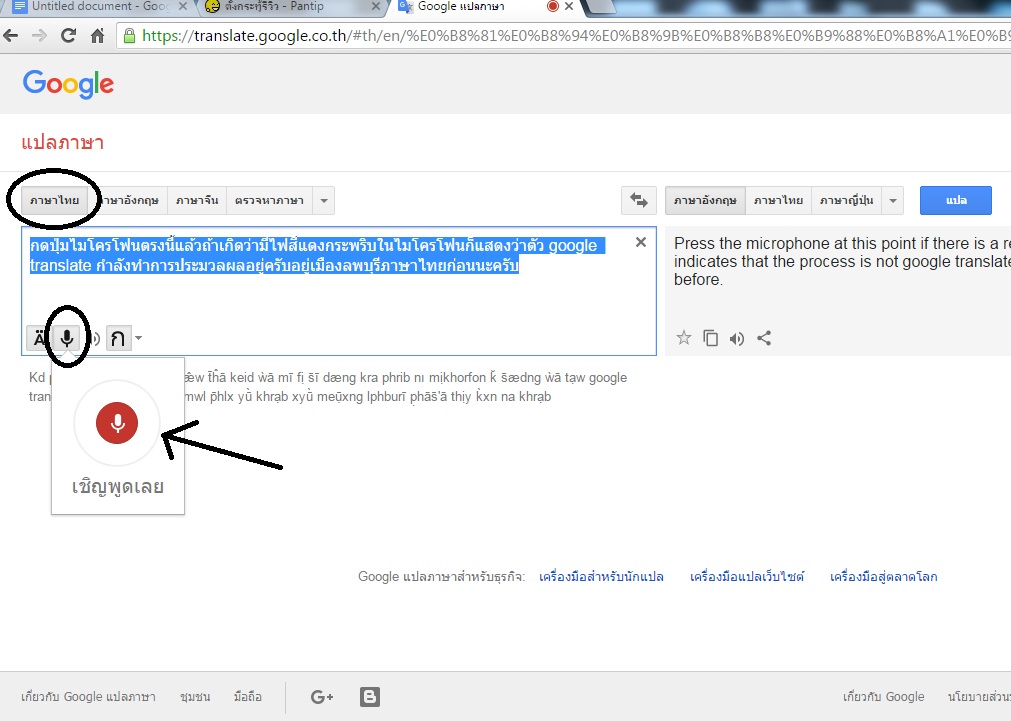The image size is (1011, 721).
Task: Open the source language list dropdown
Action: coord(324,201)
